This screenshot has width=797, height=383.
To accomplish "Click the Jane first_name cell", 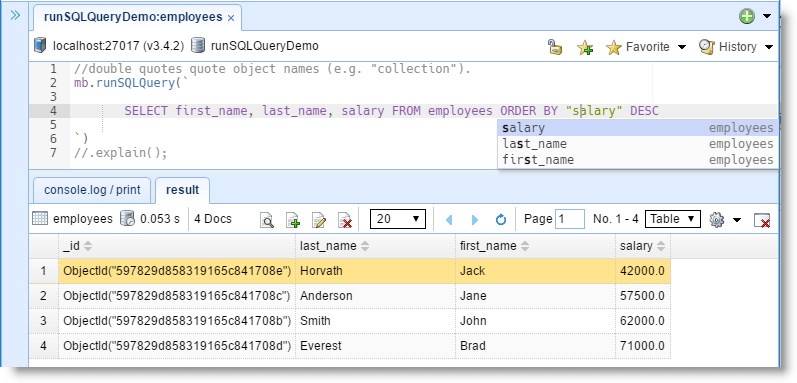I will pos(536,296).
